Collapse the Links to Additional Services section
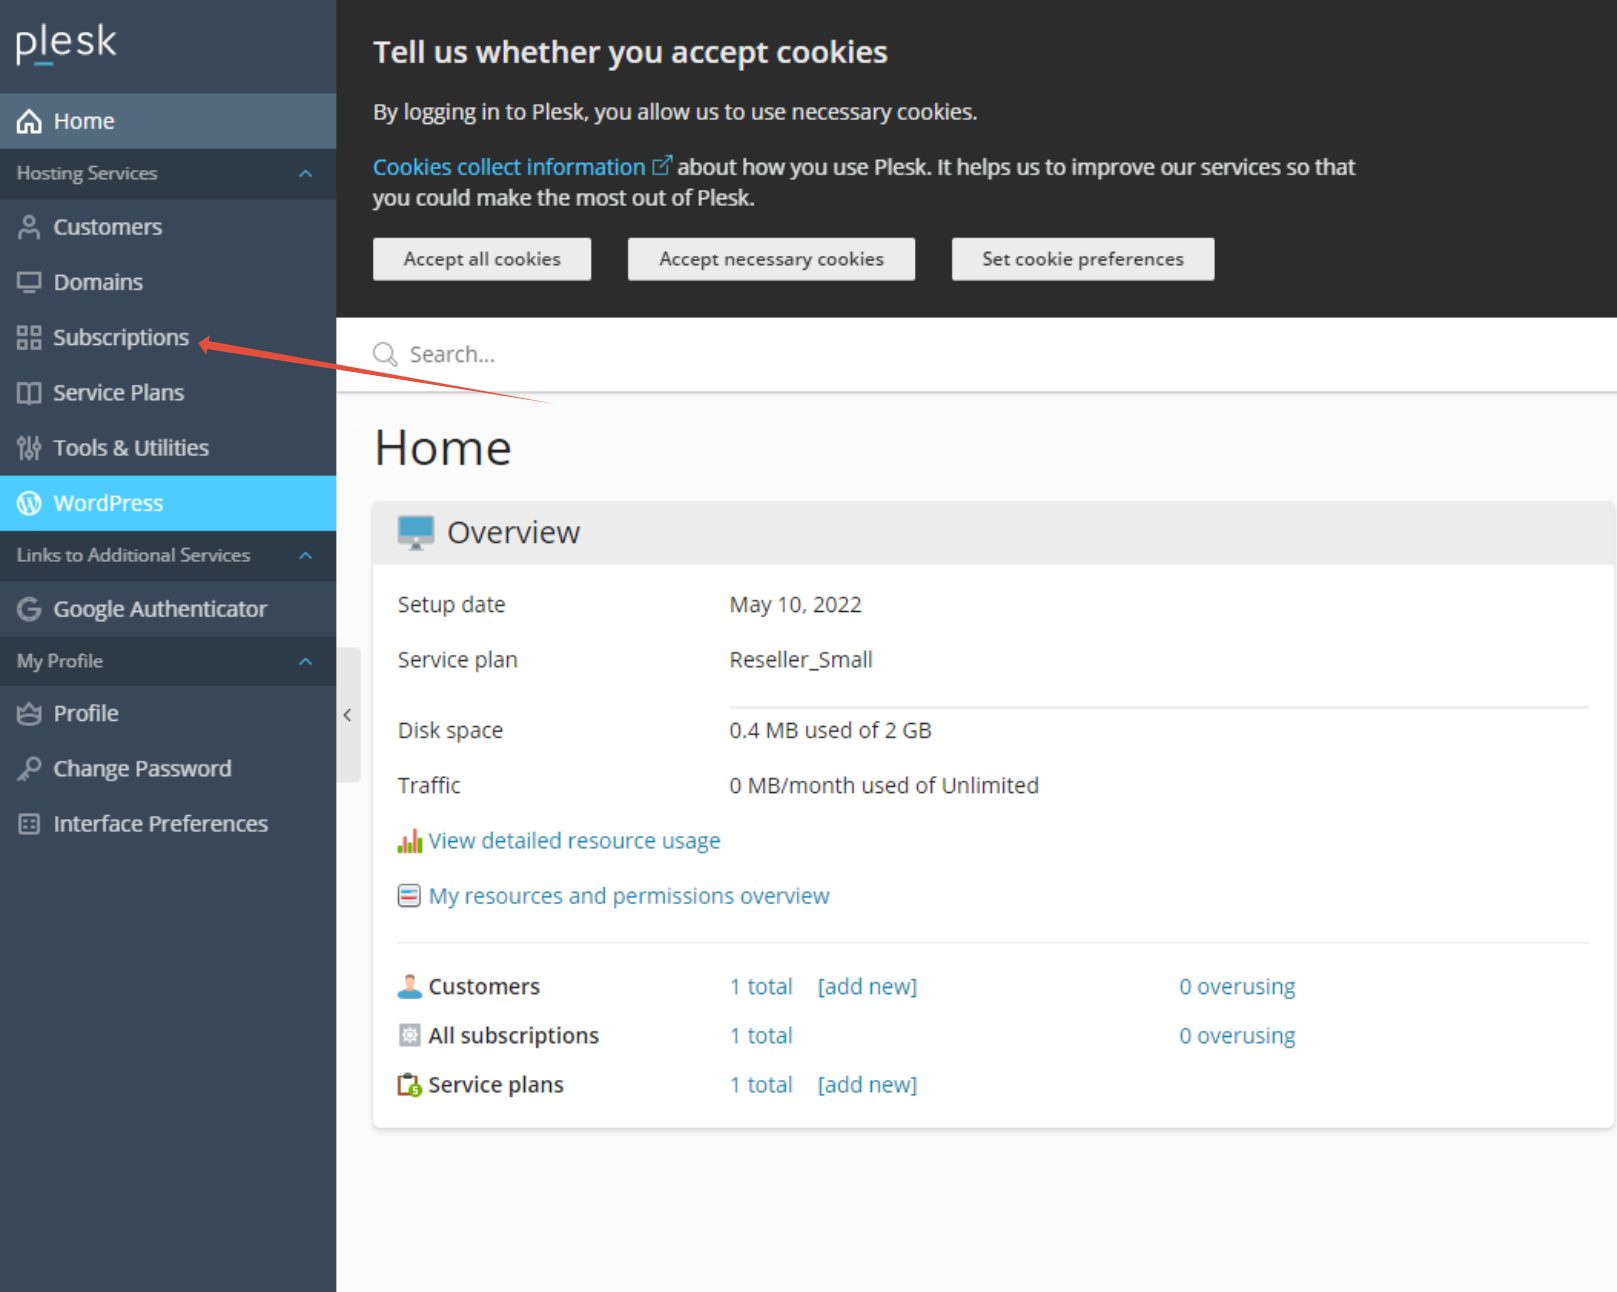Viewport: 1617px width, 1292px height. point(306,555)
